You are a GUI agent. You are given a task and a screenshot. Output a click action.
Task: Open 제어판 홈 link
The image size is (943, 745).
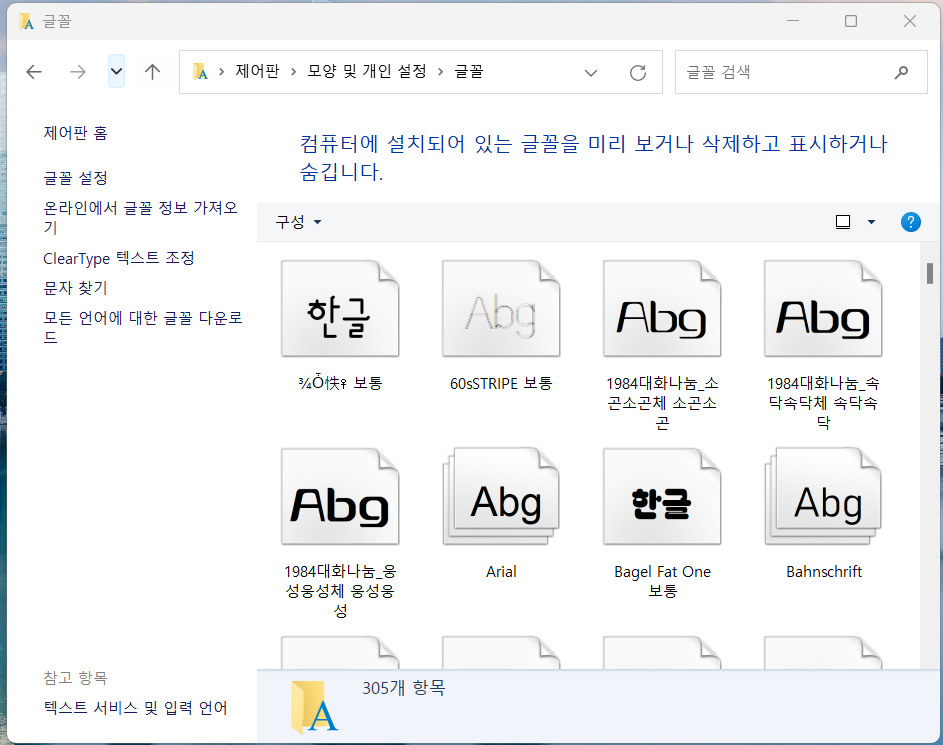75,133
